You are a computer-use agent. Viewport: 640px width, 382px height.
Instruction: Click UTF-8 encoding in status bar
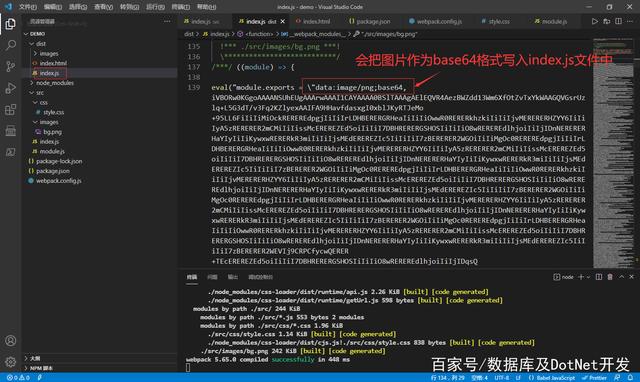[502, 378]
